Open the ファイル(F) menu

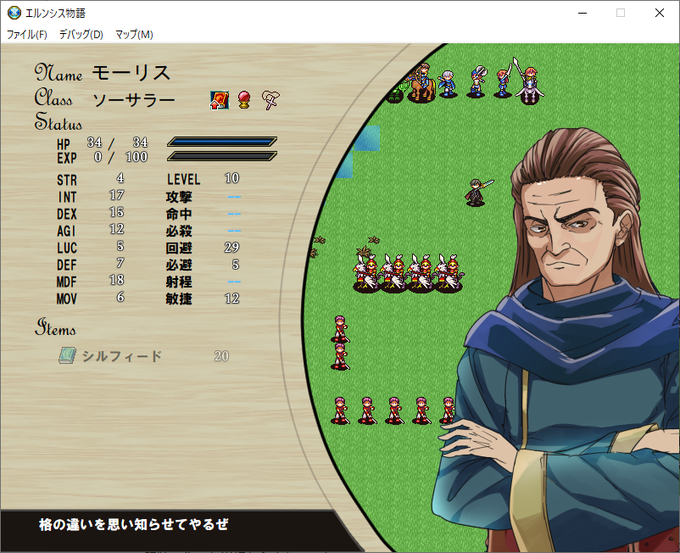27,34
